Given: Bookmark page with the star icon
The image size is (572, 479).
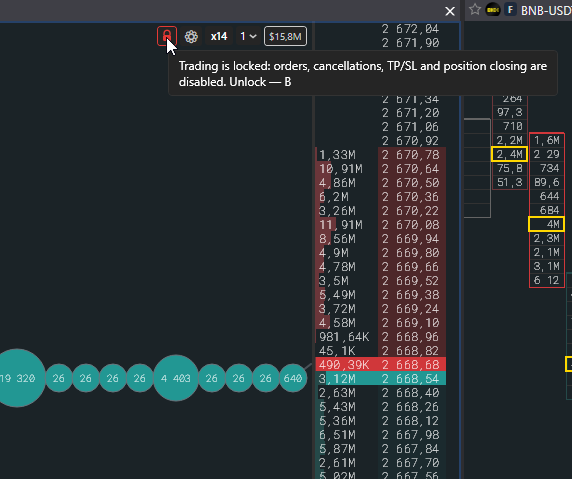Looking at the screenshot, I should point(475,9).
